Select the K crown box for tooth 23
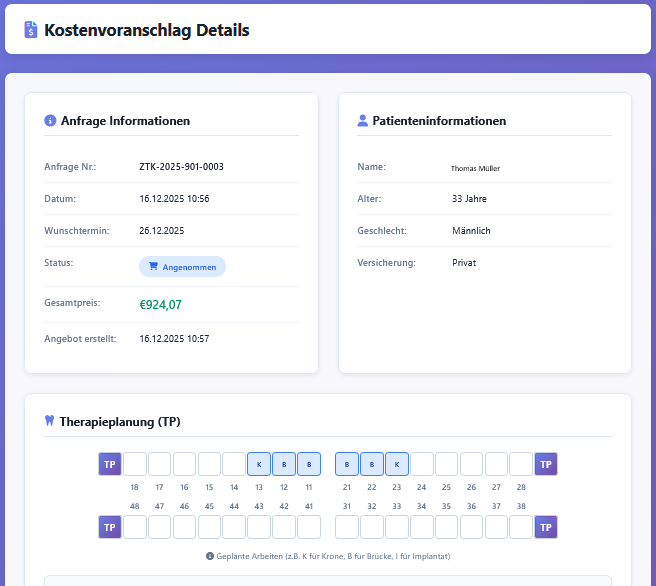This screenshot has height=586, width=656. (x=397, y=464)
